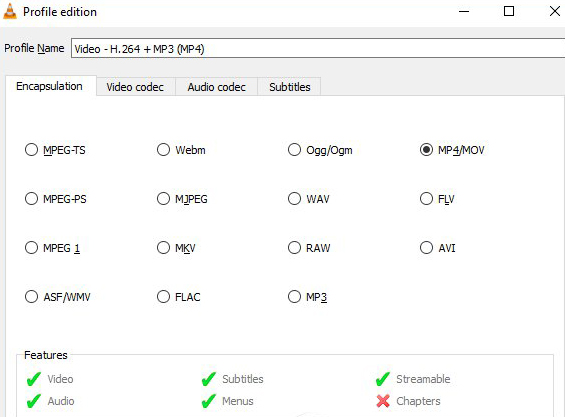Screen dimensions: 565x417
Task: Select MKV as encapsulation format
Action: 163,248
